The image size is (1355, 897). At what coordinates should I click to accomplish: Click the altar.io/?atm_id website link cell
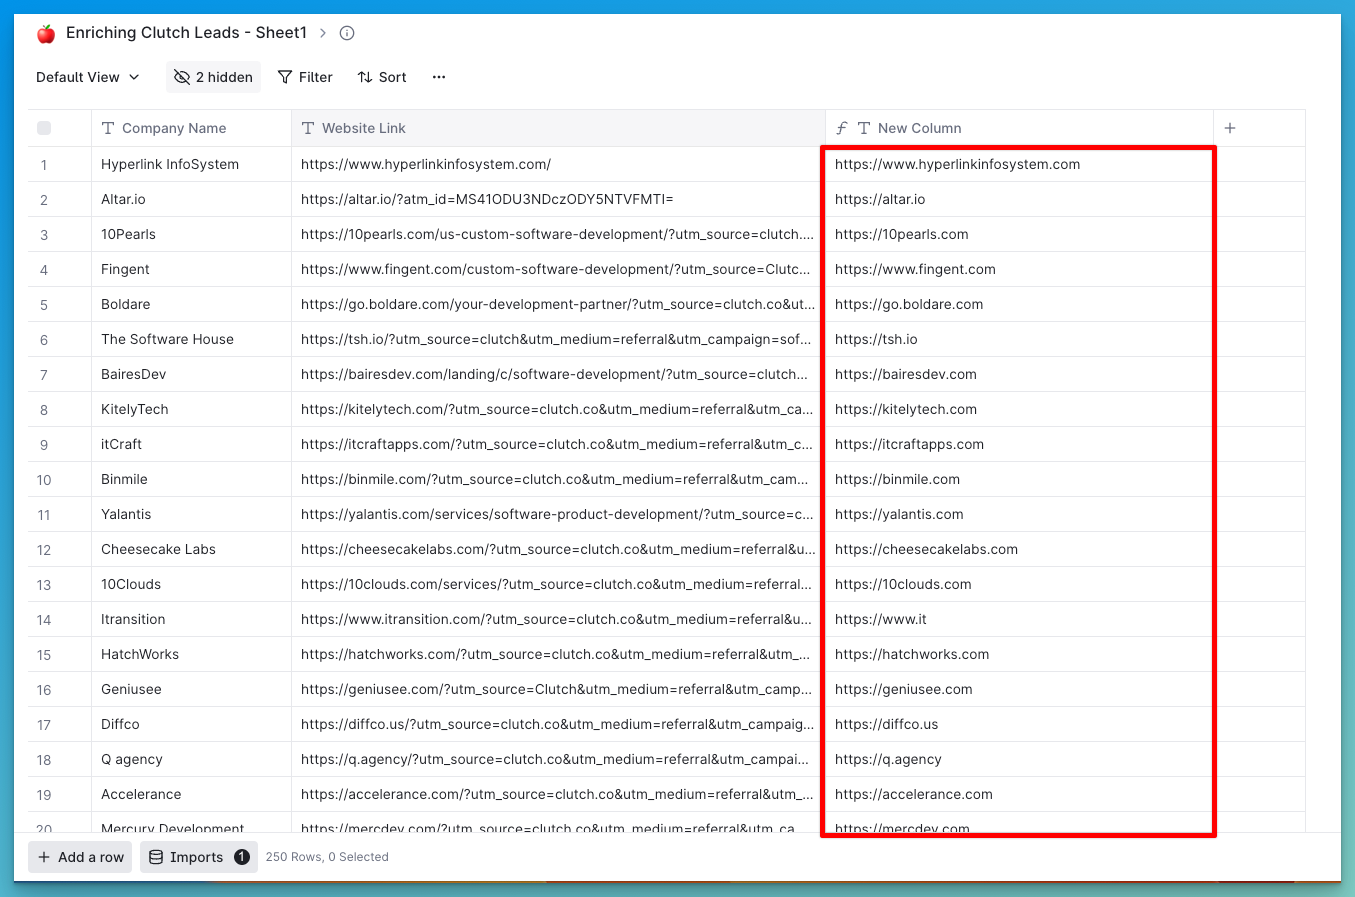tap(558, 199)
